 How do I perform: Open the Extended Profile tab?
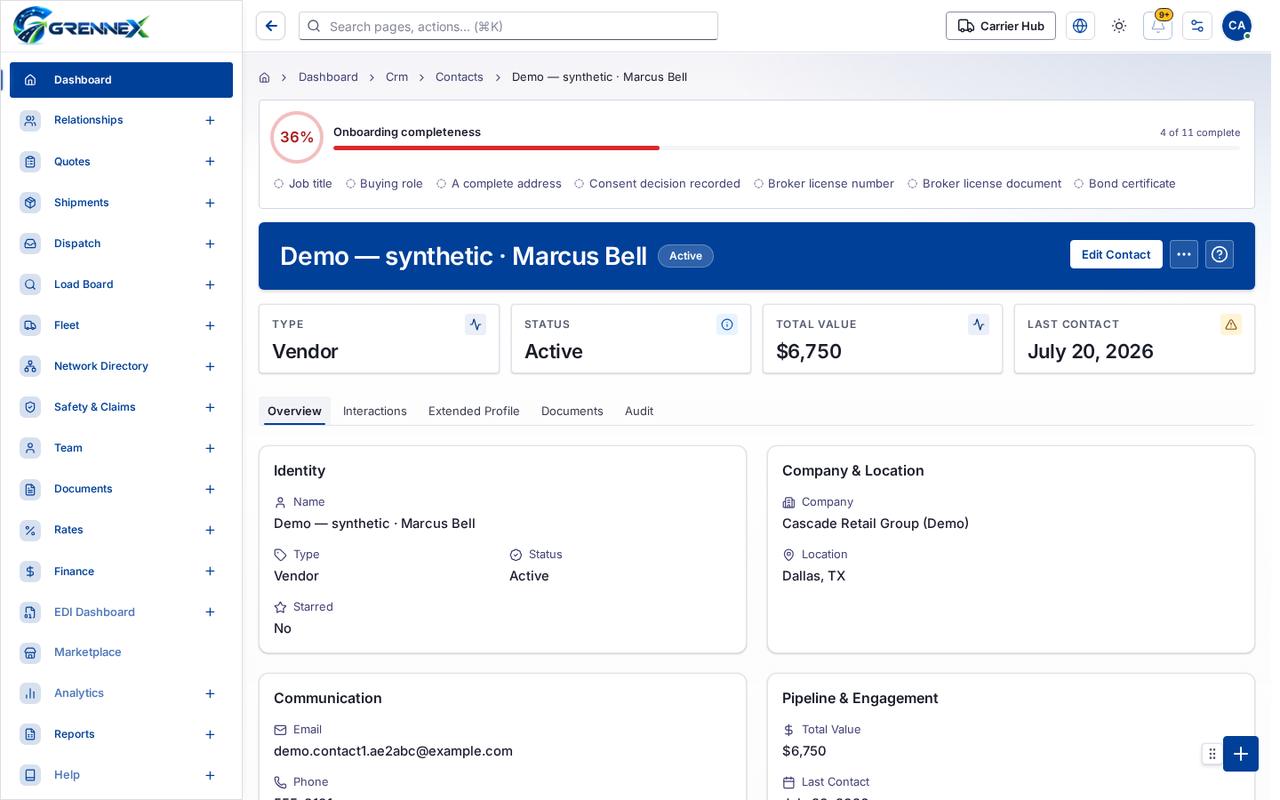click(474, 411)
